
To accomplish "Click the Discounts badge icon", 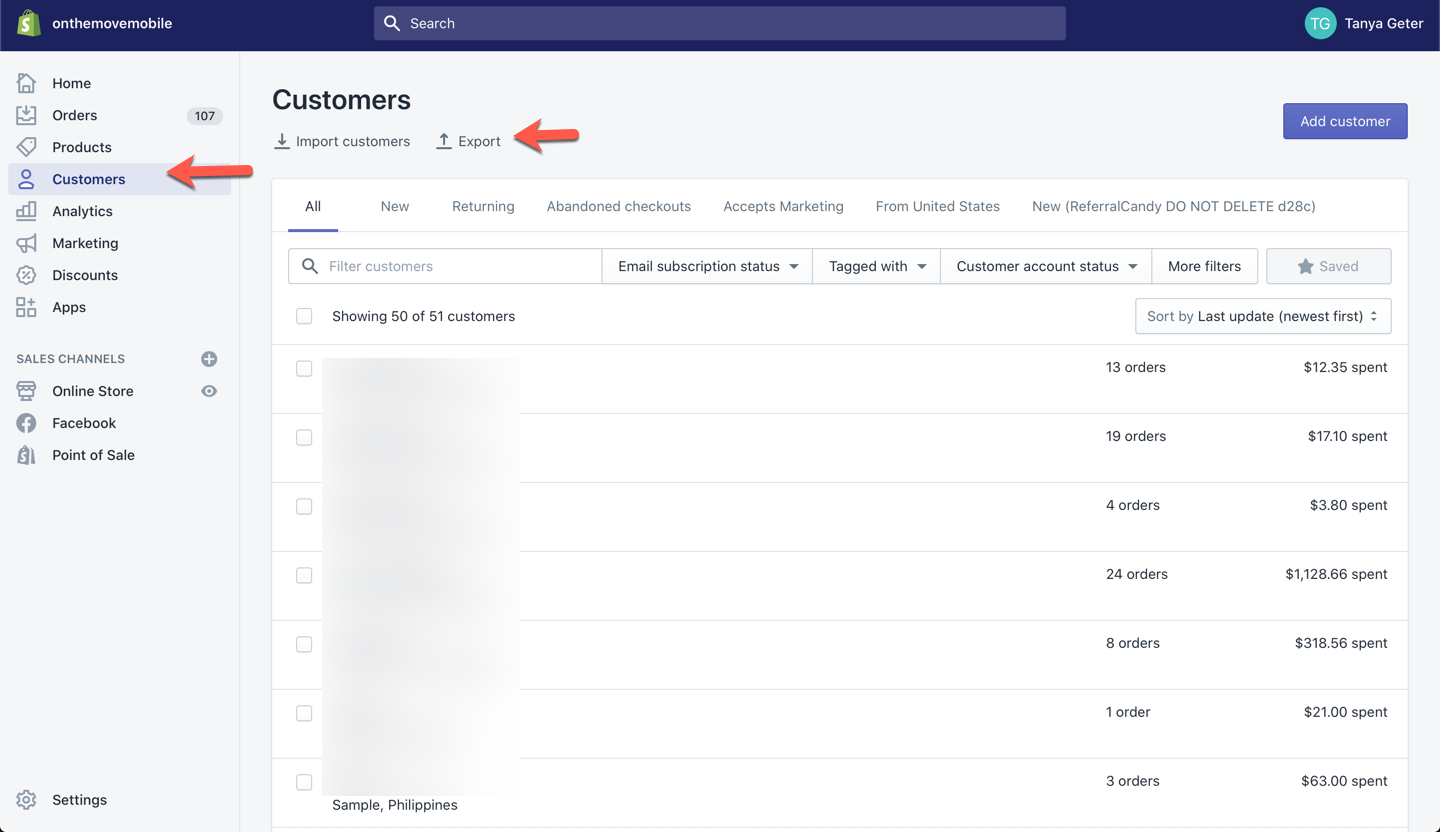I will click(x=27, y=275).
